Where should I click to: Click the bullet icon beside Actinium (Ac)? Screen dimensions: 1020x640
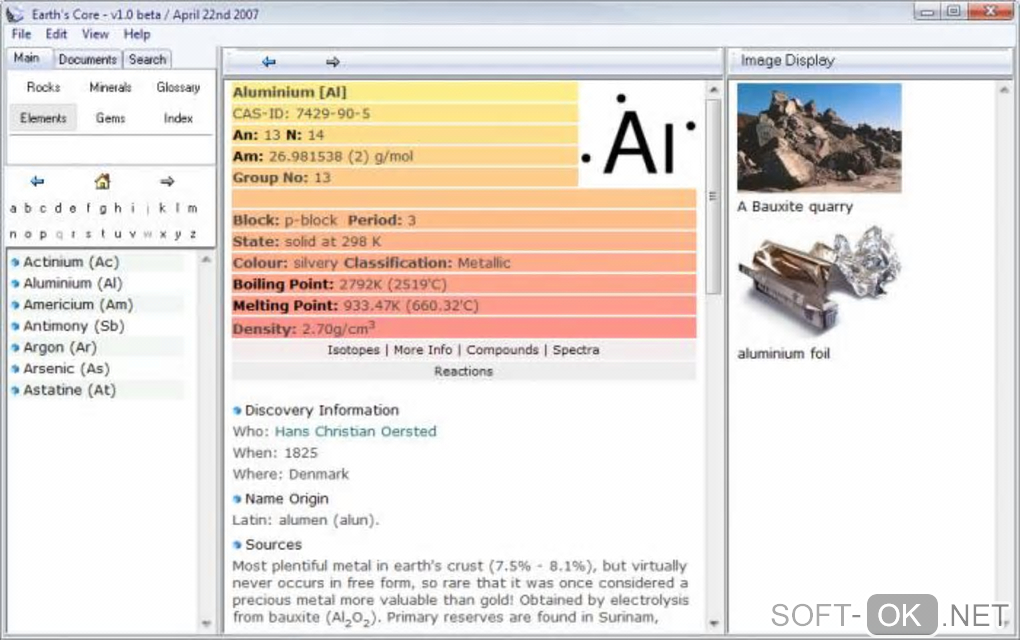pos(16,262)
